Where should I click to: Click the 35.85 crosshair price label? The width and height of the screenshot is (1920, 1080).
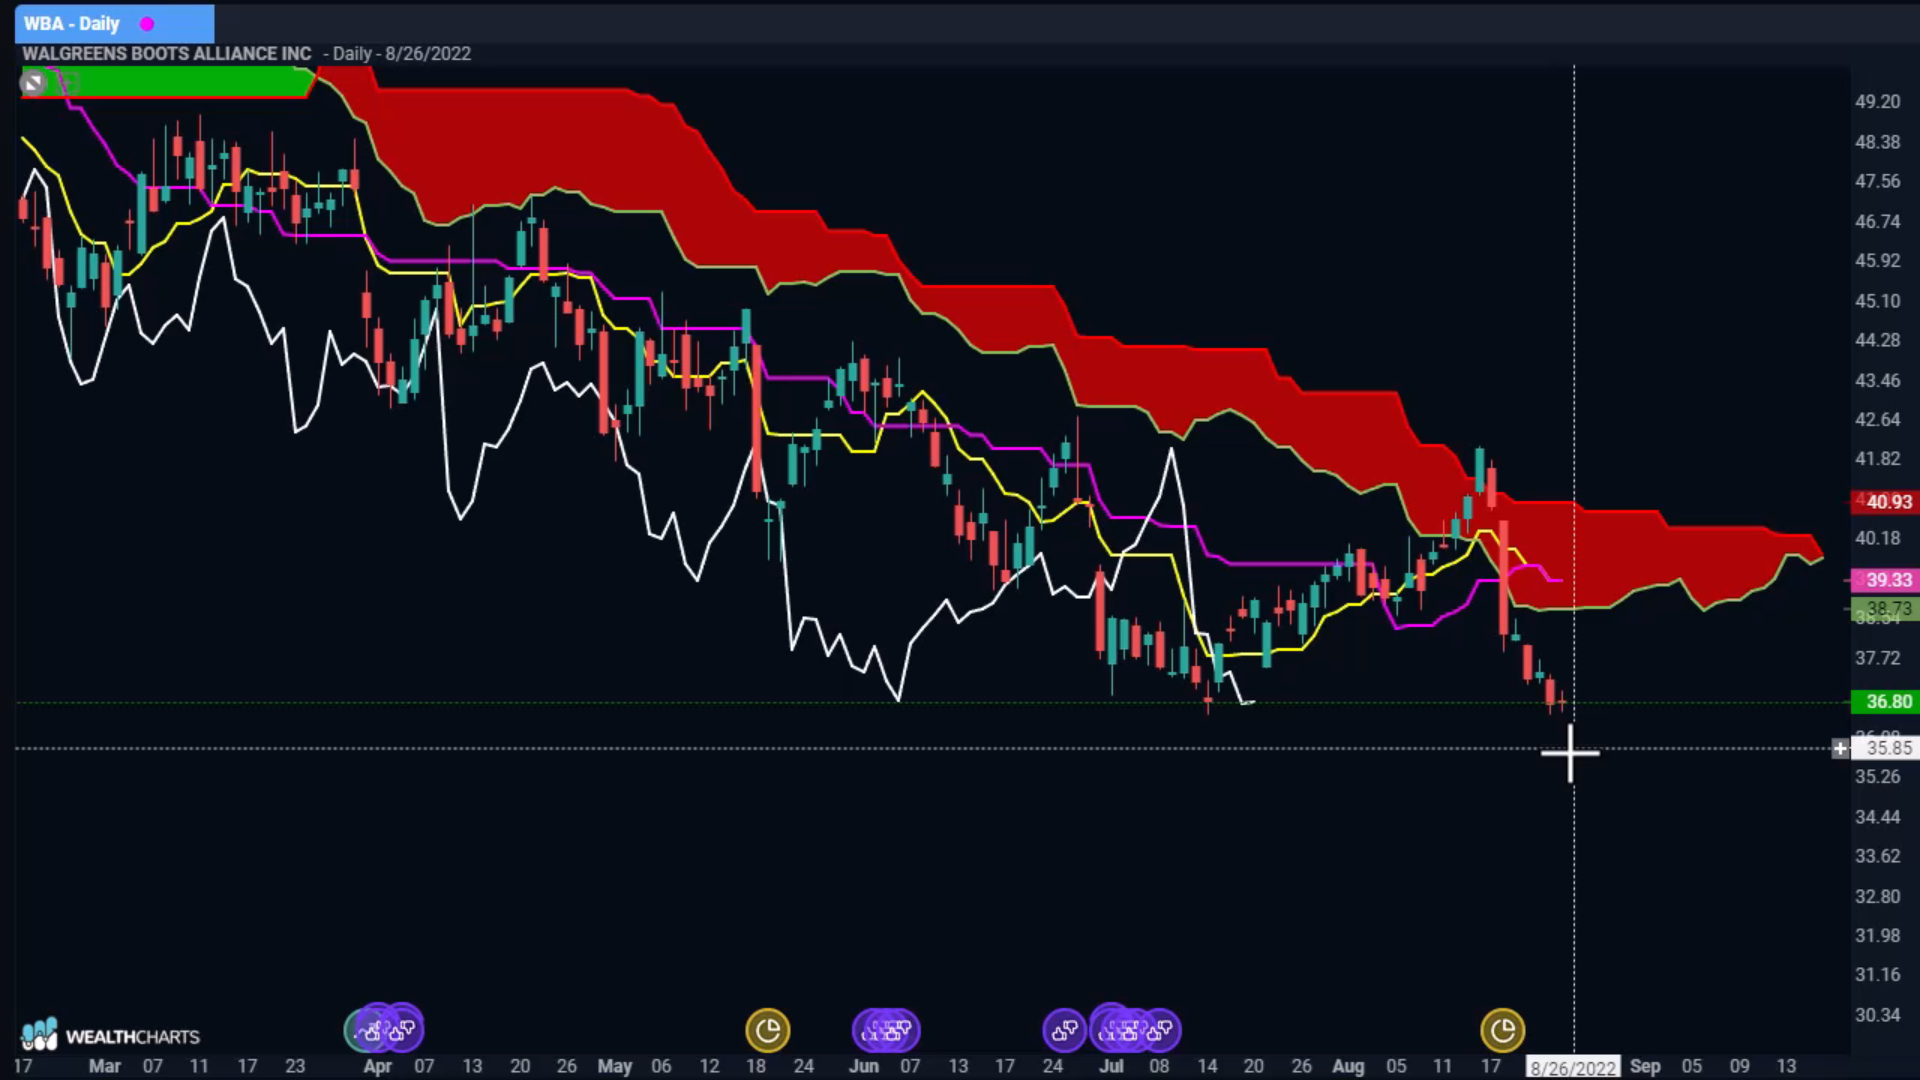click(1888, 748)
